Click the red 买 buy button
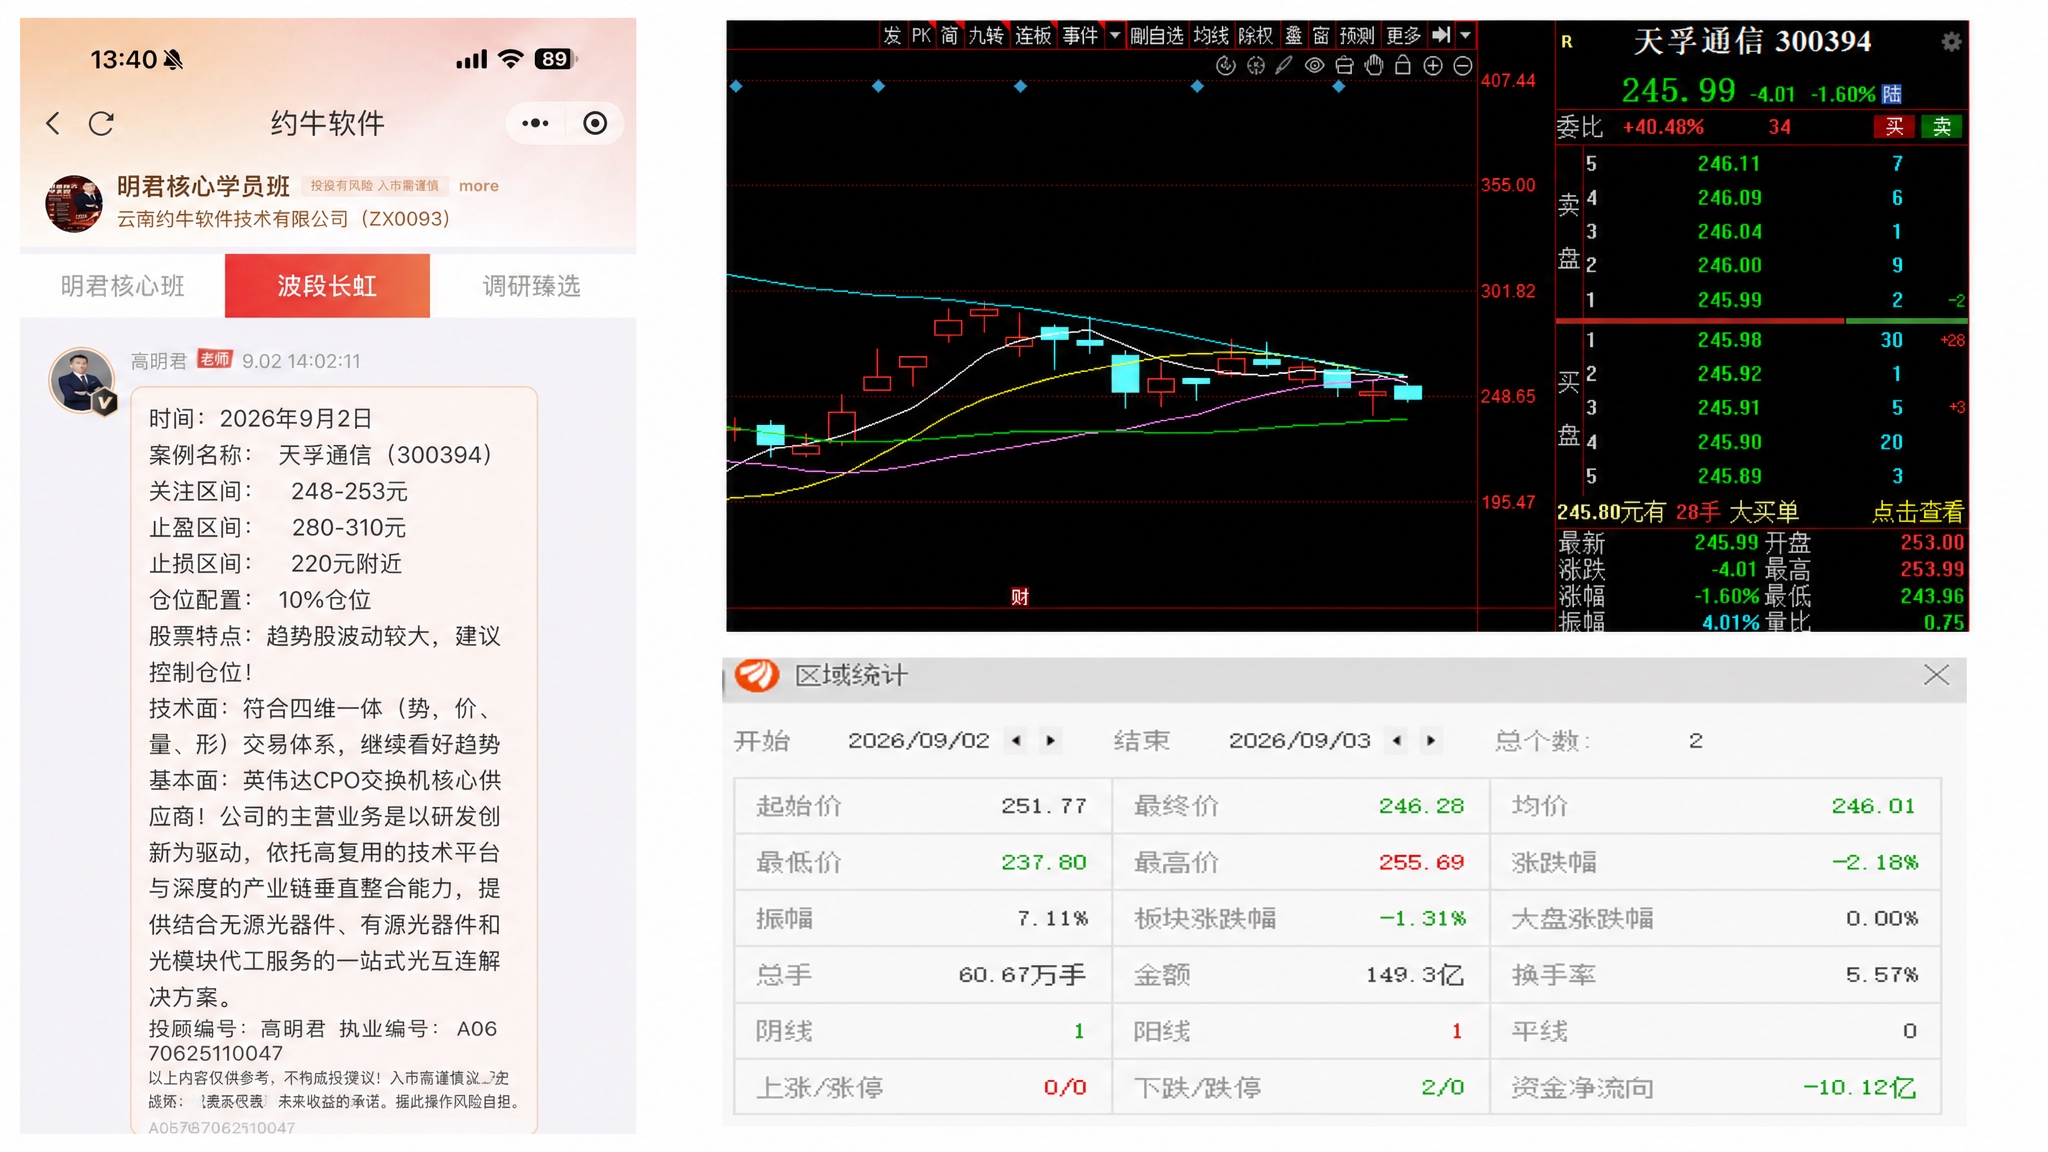The image size is (2048, 1152). 1894,127
